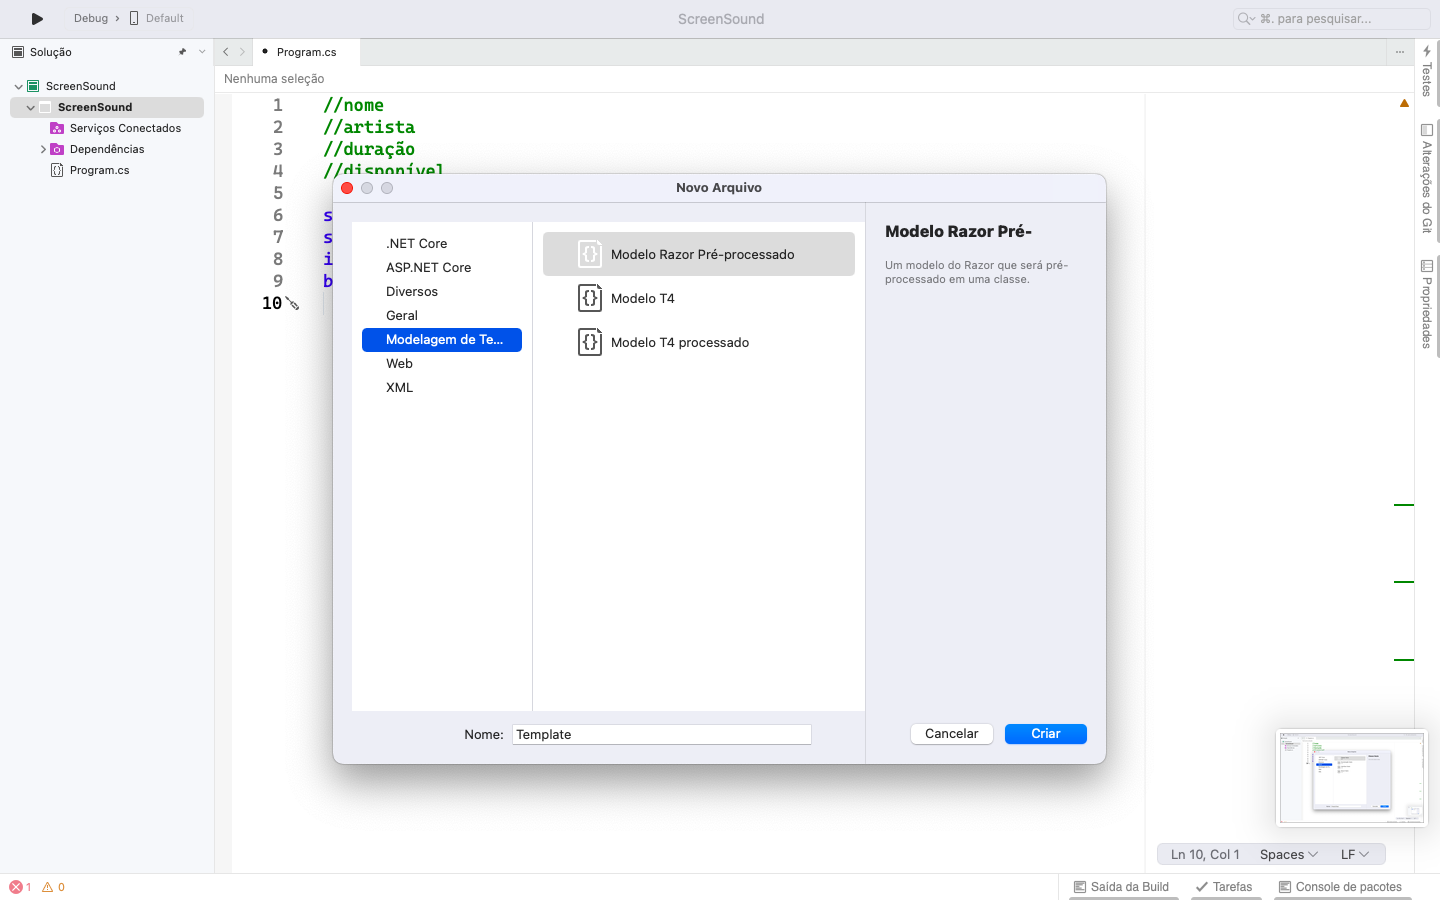Open the Tarefas panel
Viewport: 1440px width, 900px height.
pos(1224,887)
